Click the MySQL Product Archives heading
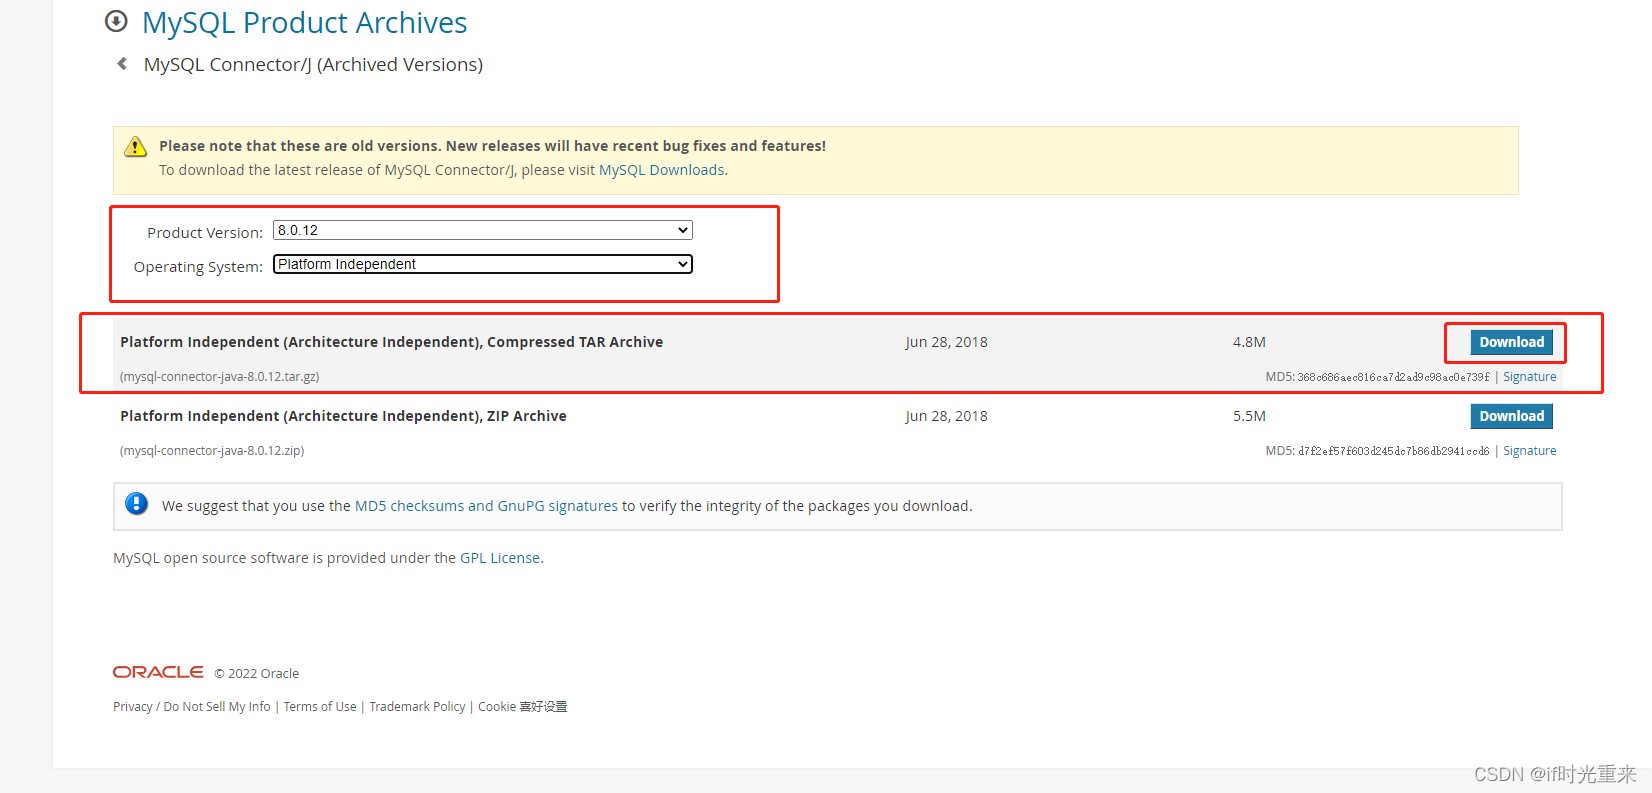1652x793 pixels. pyautogui.click(x=304, y=22)
